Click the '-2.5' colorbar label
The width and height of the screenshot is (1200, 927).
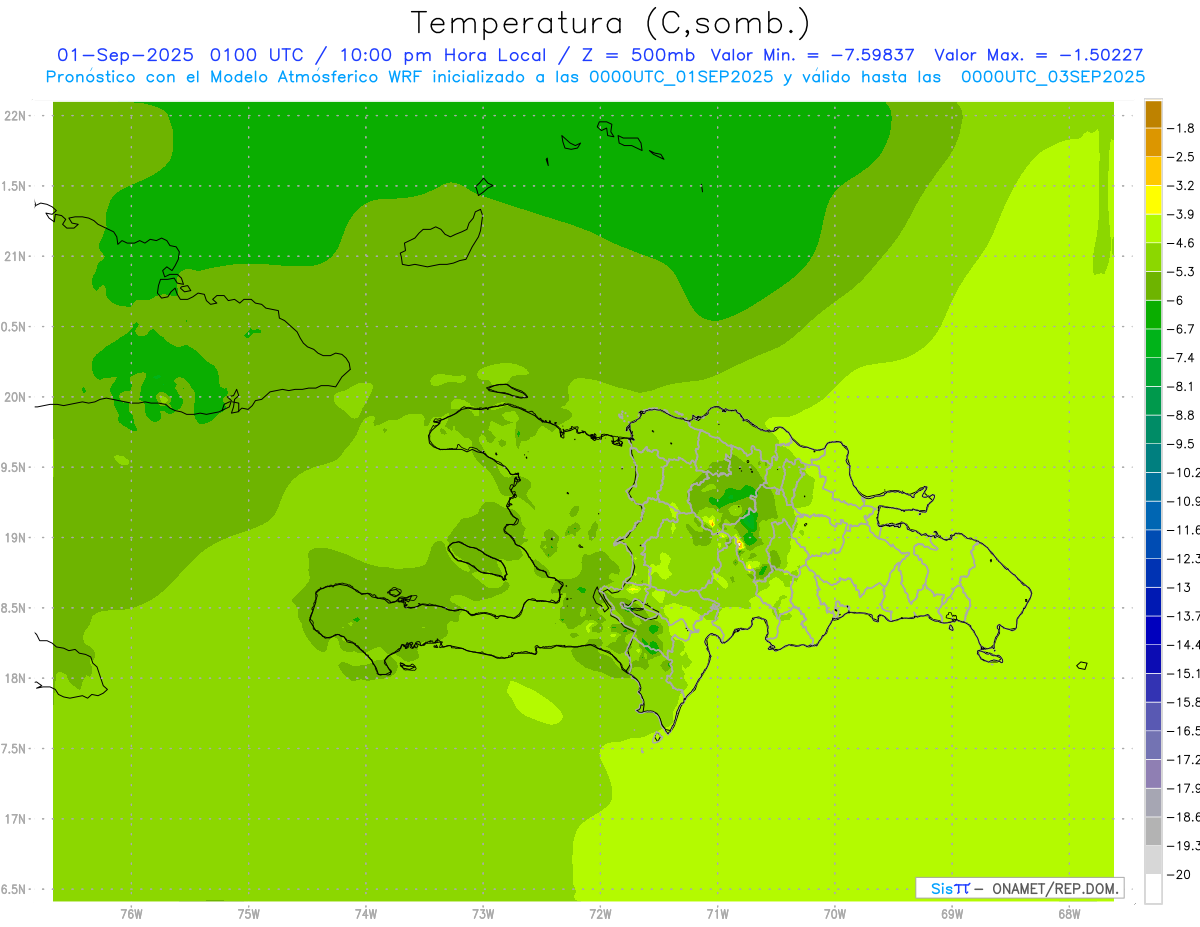(1183, 157)
